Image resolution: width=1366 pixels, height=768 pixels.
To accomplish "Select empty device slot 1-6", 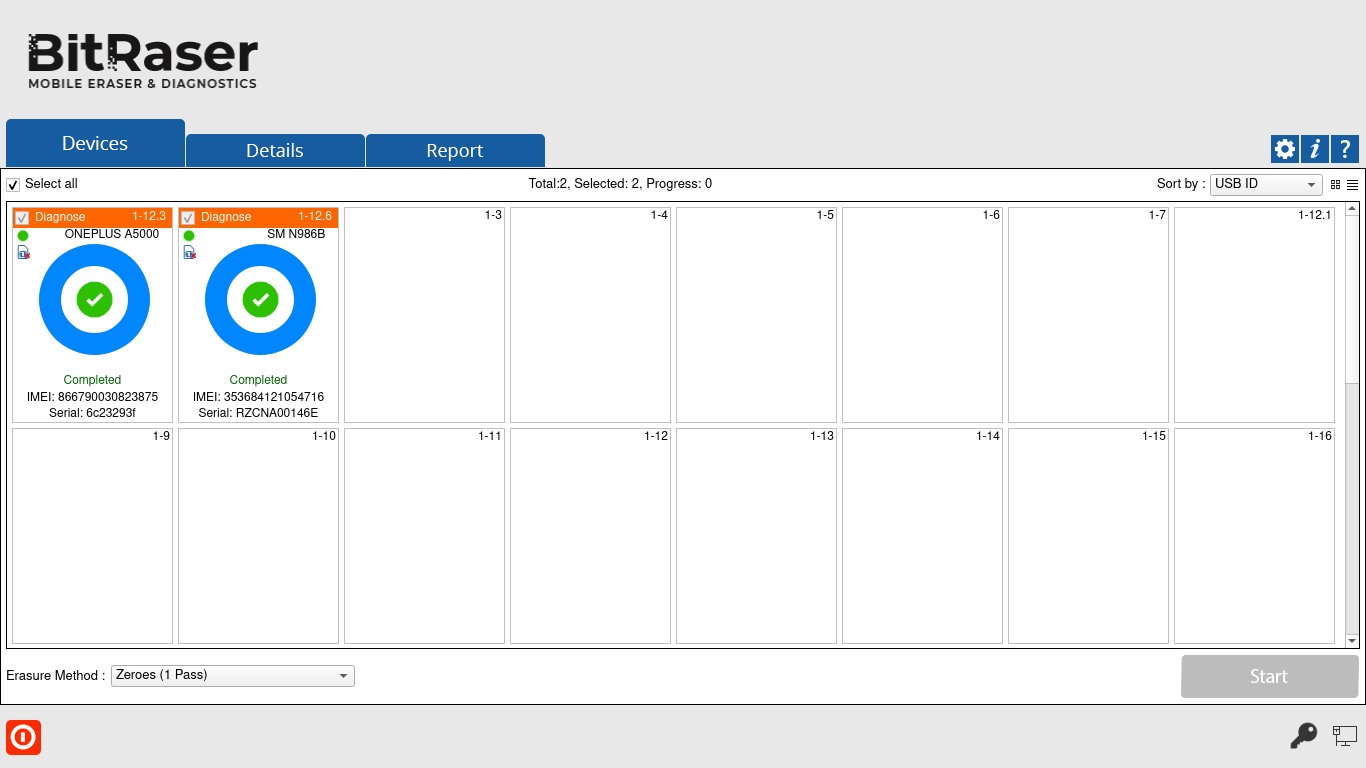I will click(x=923, y=315).
